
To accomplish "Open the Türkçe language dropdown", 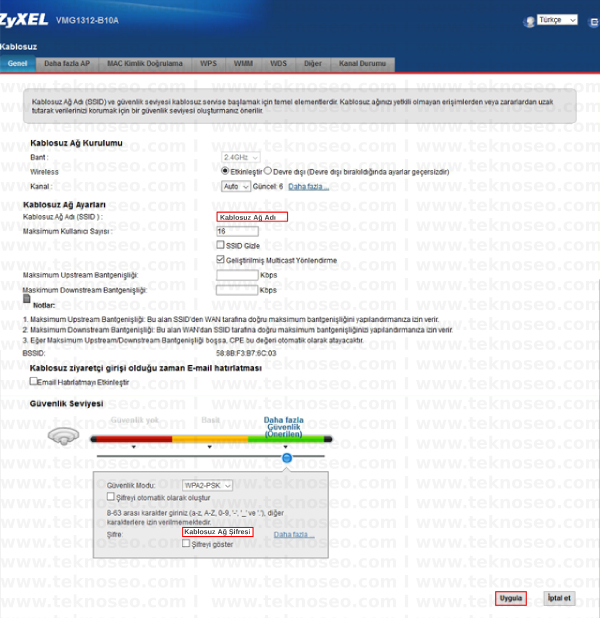I will (557, 20).
